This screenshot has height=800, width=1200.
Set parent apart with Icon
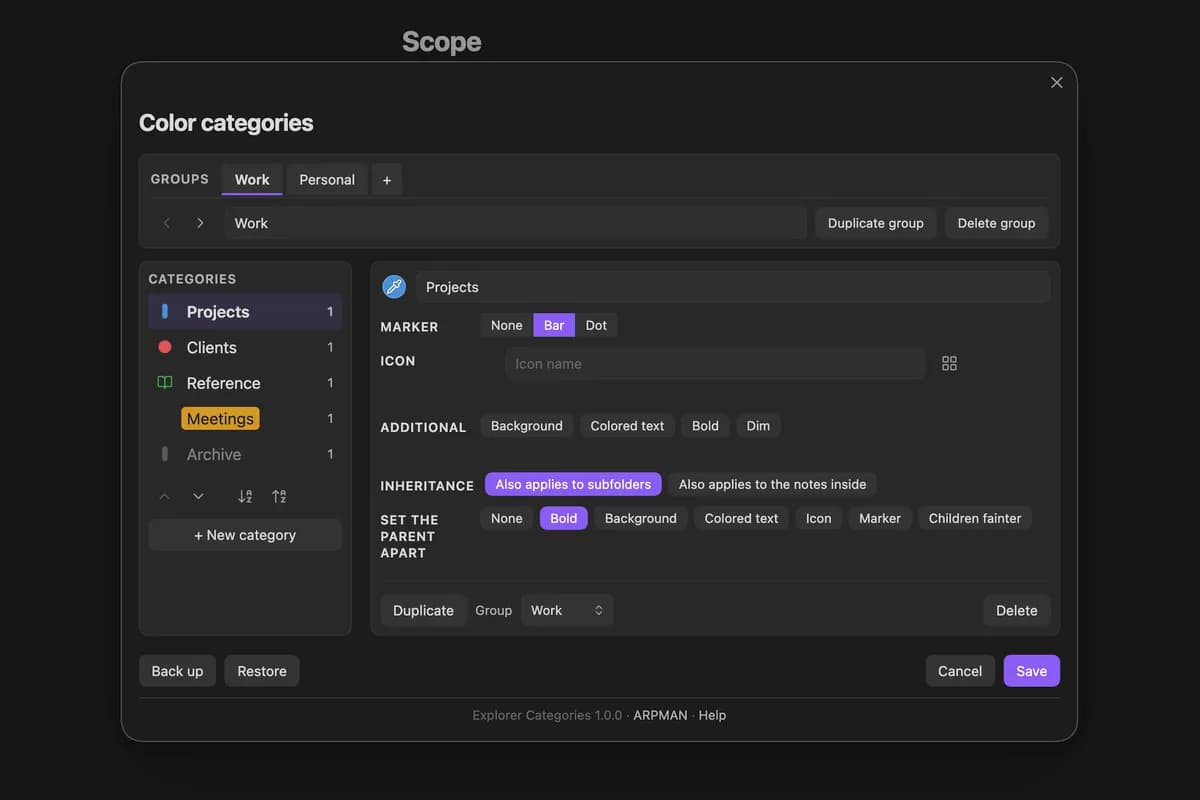click(819, 518)
